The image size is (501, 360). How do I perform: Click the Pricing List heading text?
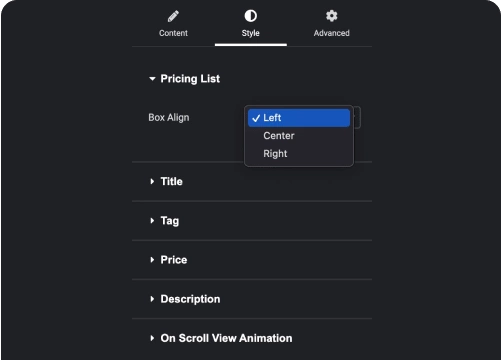tap(190, 79)
